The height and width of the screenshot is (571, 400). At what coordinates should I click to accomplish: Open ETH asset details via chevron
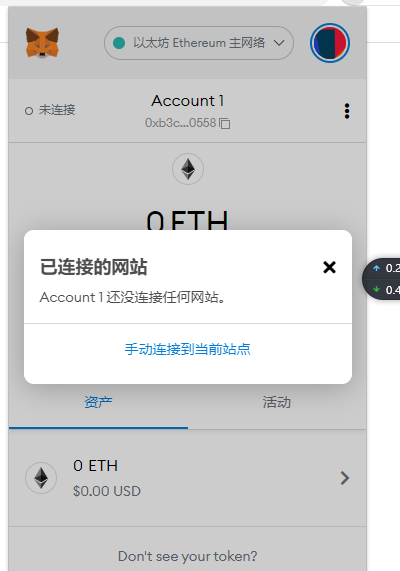(345, 478)
